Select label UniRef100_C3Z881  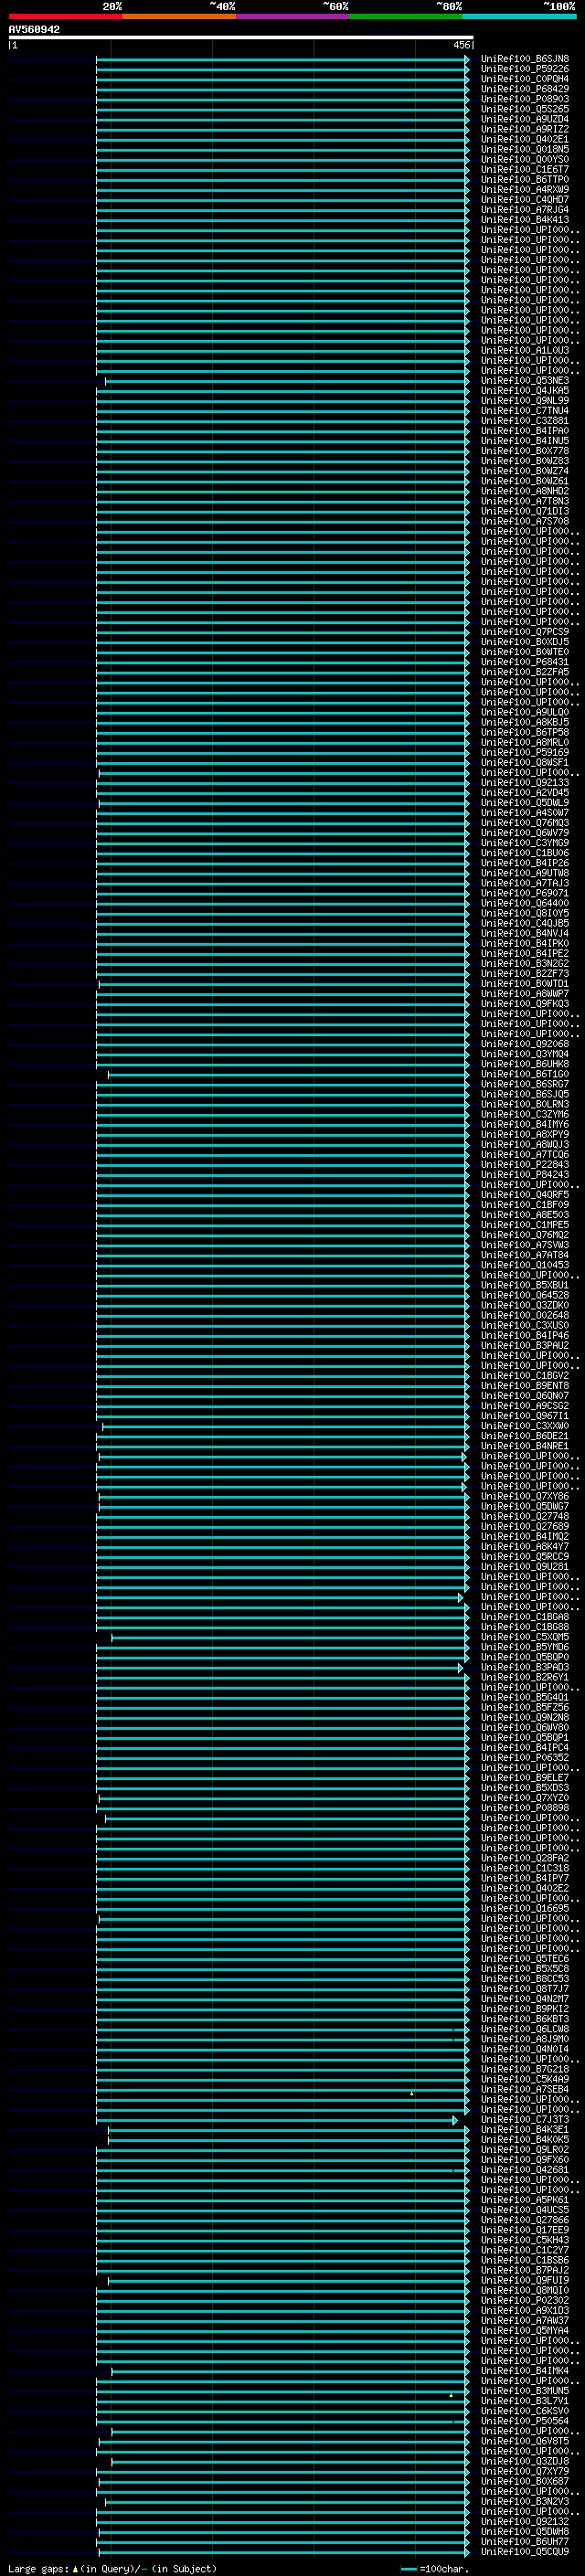point(525,421)
